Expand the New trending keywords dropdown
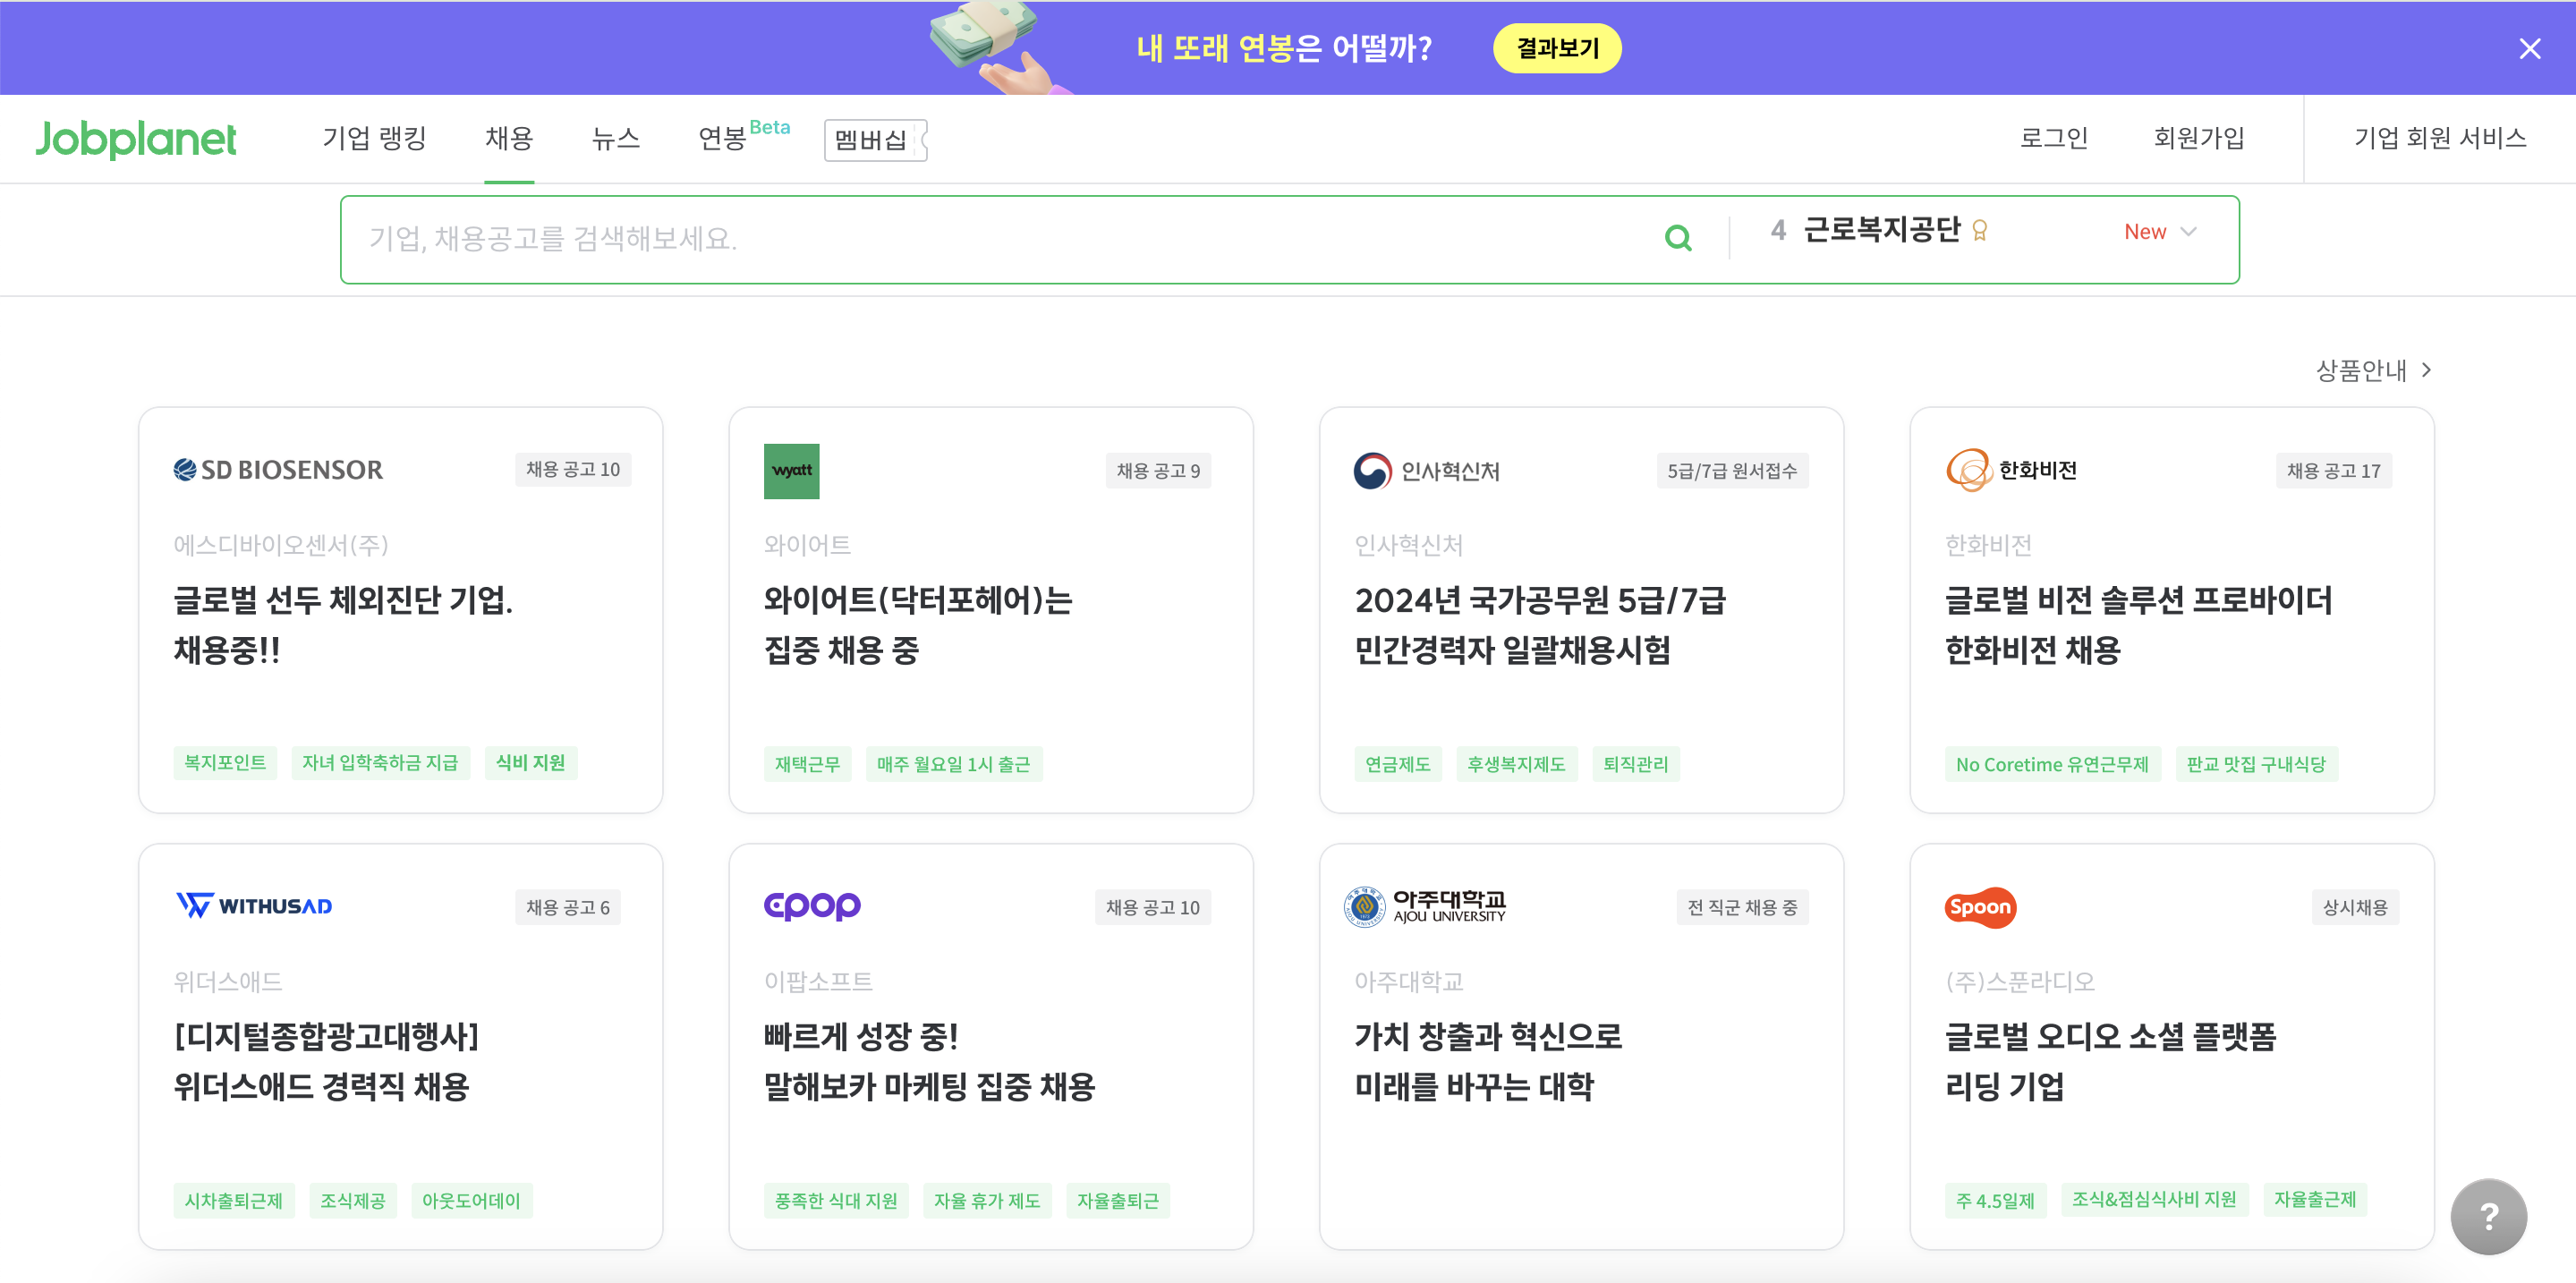 [2160, 231]
